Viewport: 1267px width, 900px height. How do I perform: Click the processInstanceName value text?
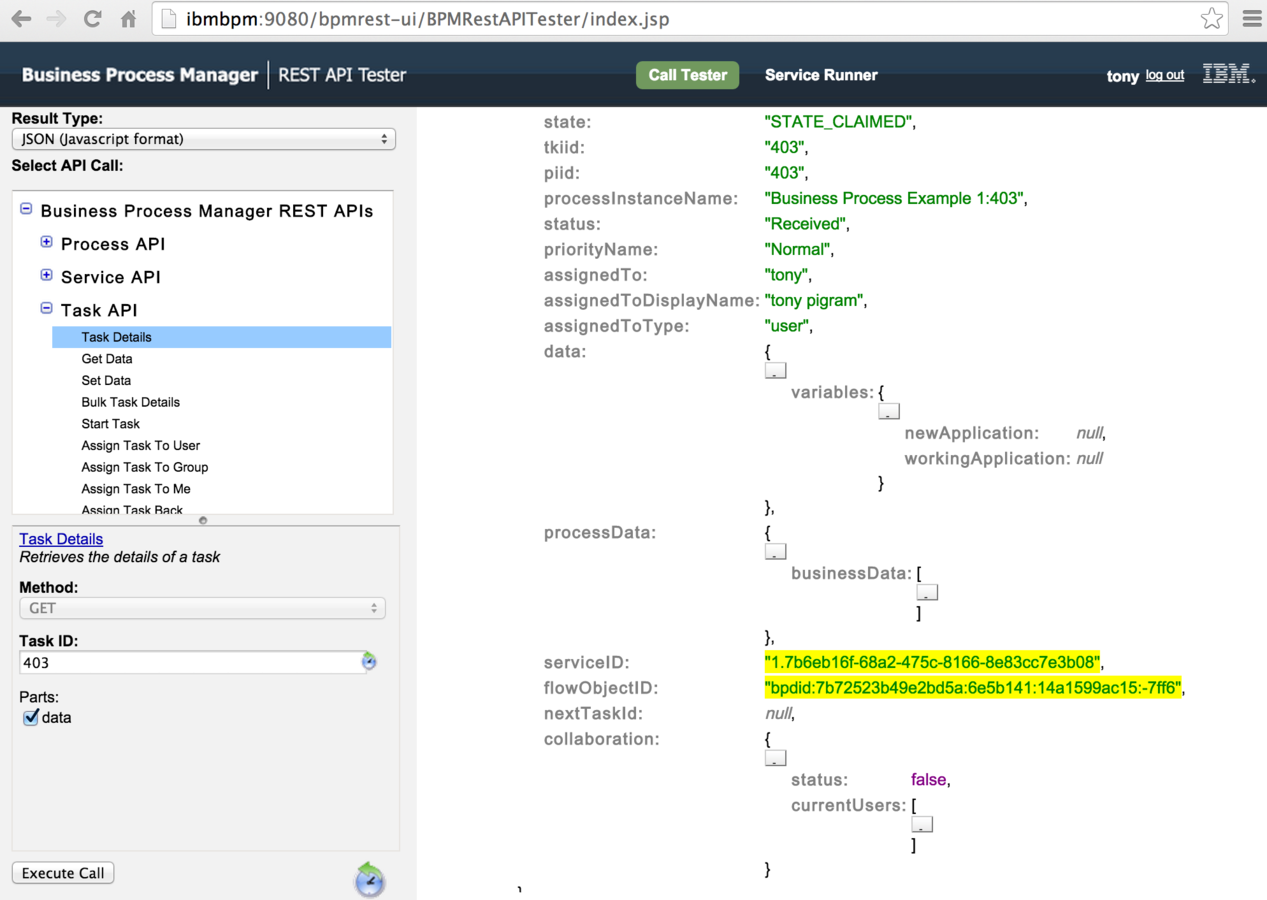click(894, 198)
